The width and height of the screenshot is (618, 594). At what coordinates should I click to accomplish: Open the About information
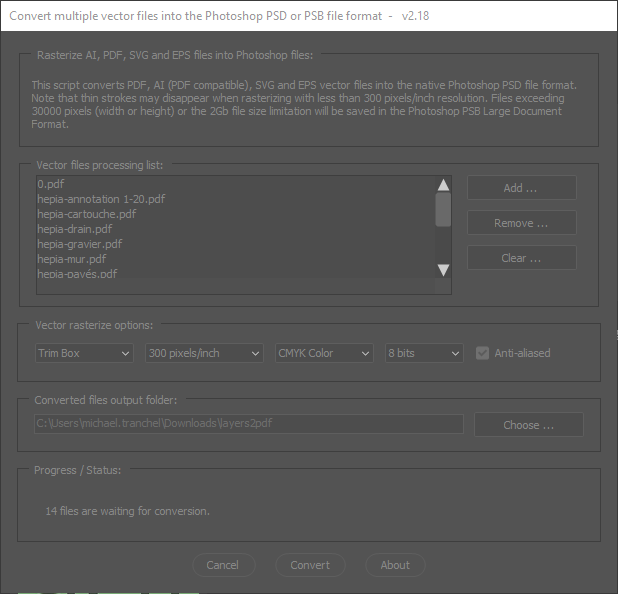click(x=395, y=565)
